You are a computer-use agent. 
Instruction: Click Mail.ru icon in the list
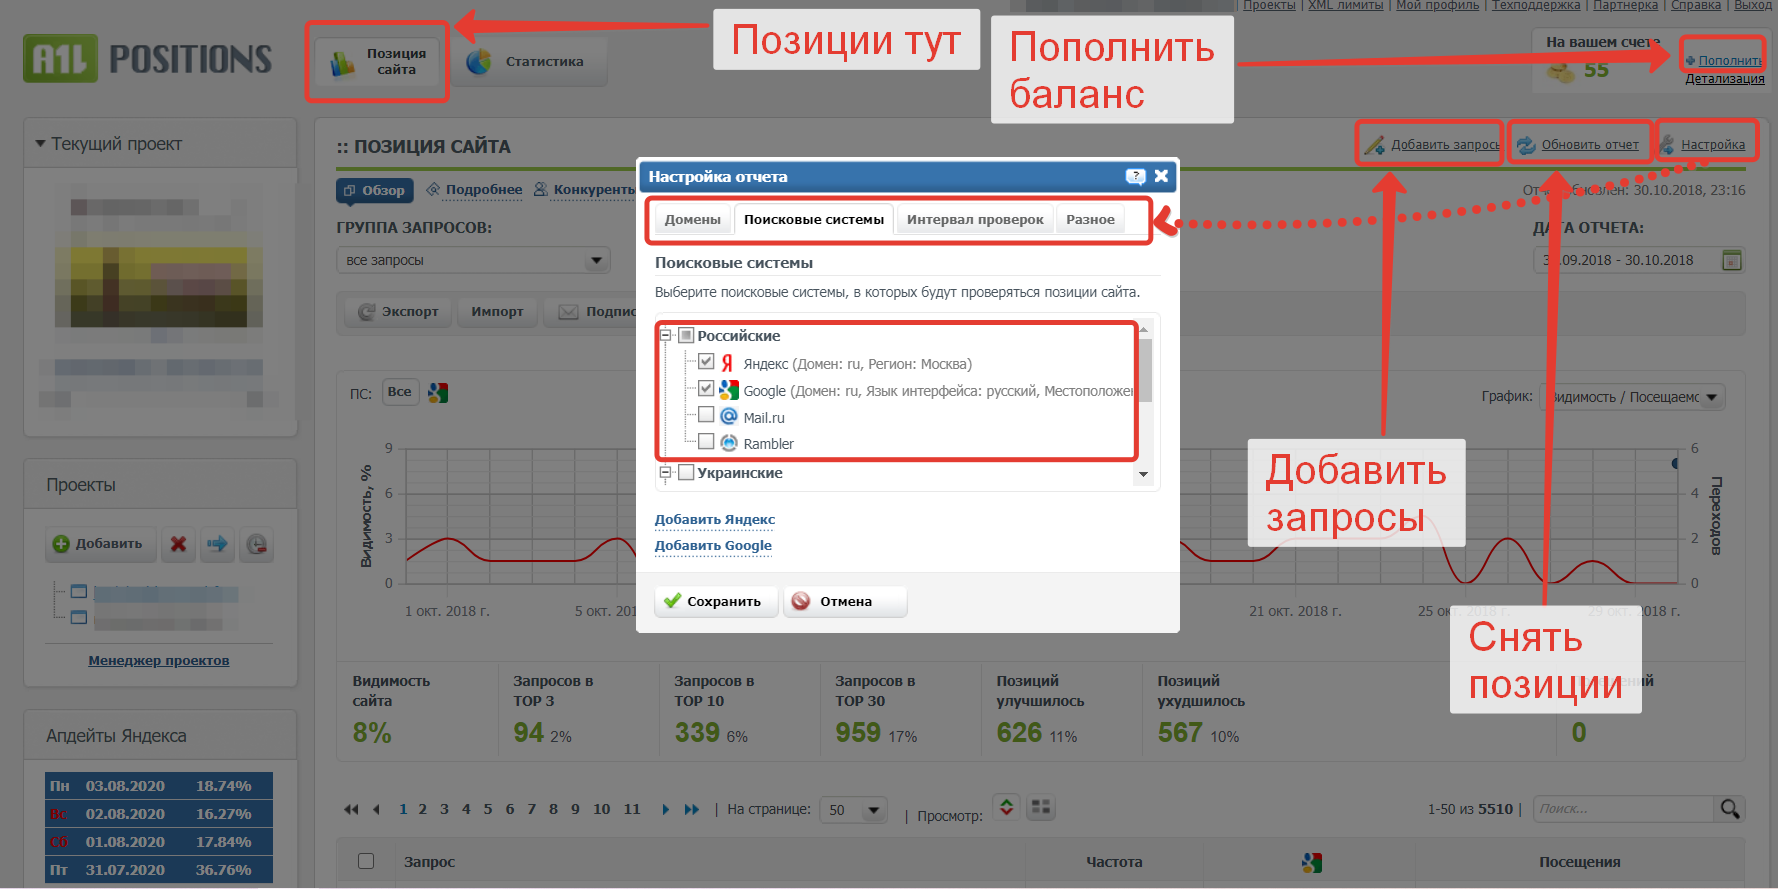[729, 417]
